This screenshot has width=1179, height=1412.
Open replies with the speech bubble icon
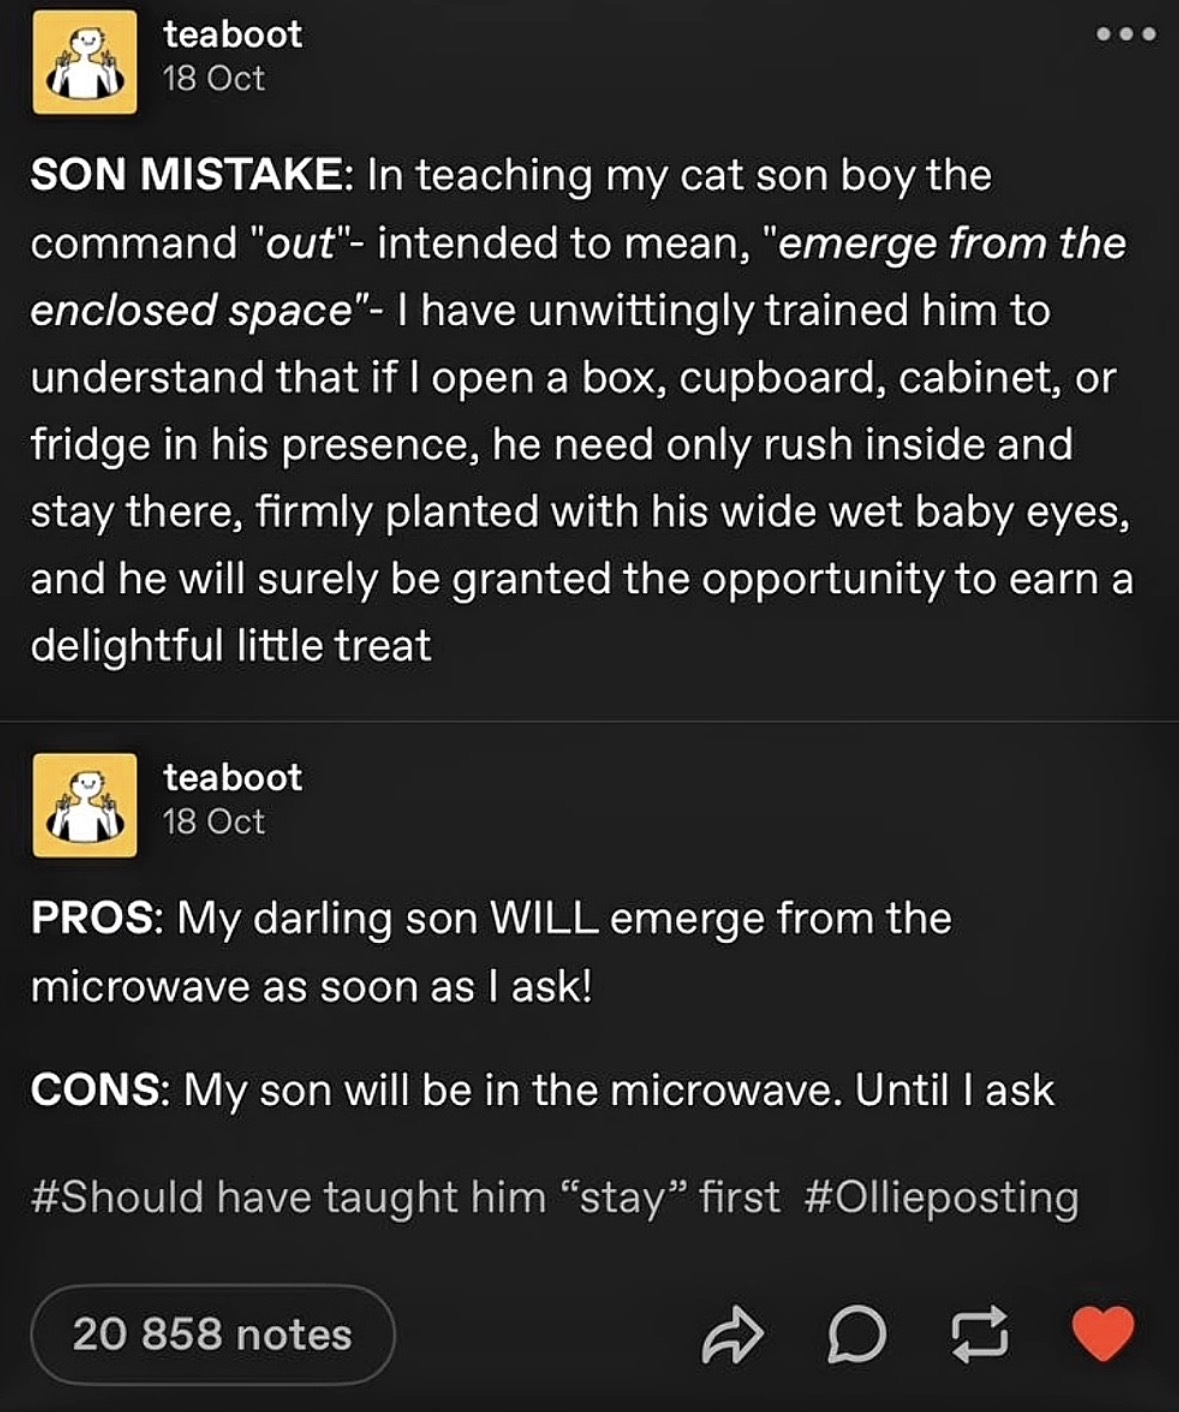857,1335
